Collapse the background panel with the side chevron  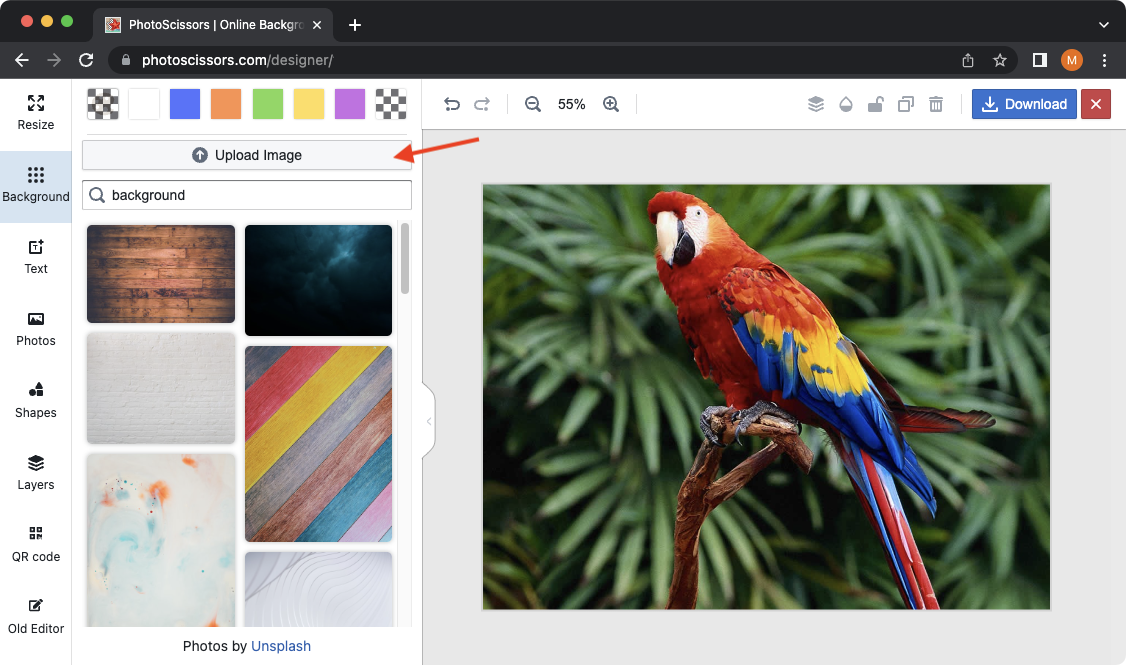[429, 421]
